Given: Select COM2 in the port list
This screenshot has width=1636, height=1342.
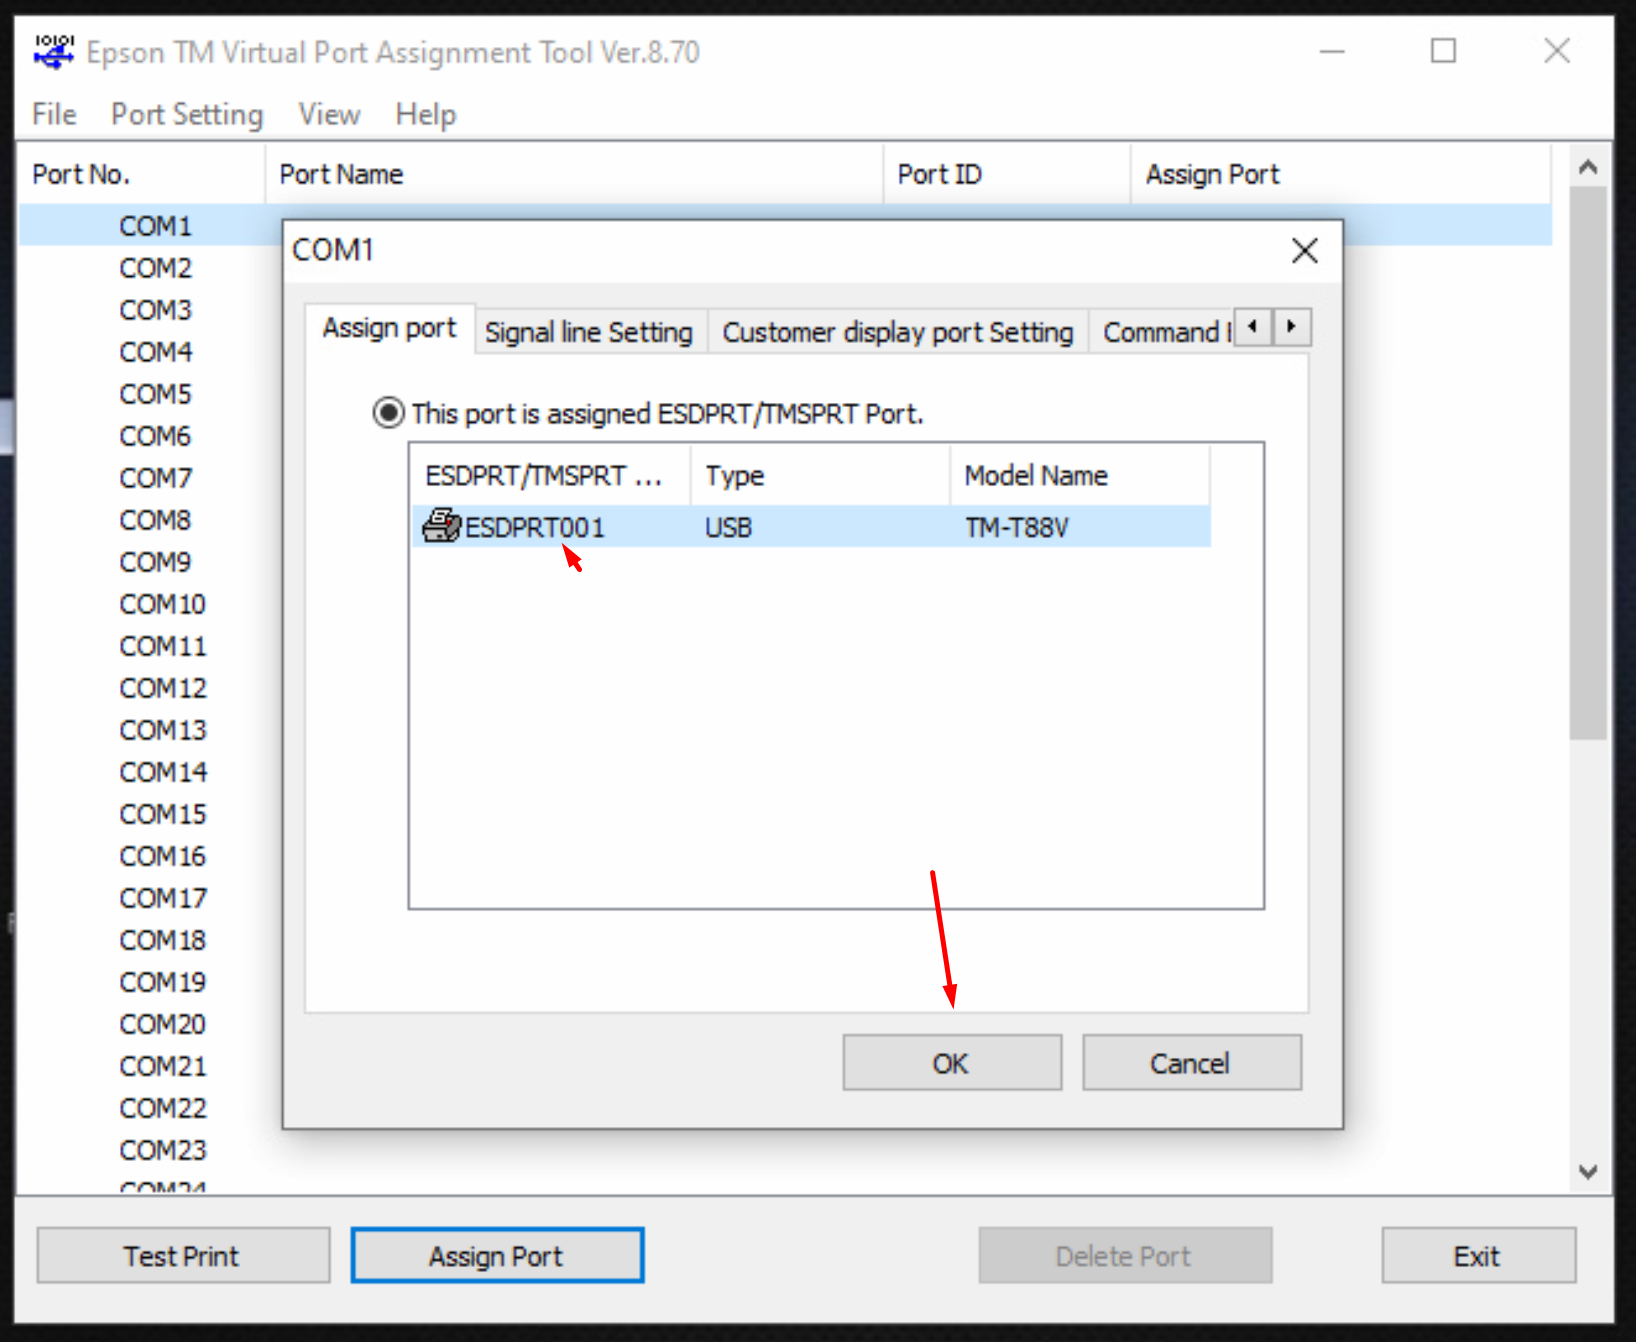Looking at the screenshot, I should pos(155,268).
